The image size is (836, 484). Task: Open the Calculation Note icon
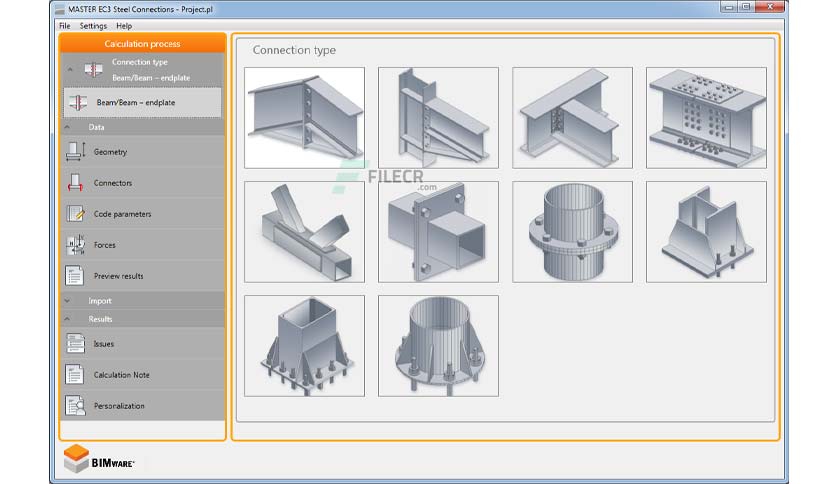75,375
